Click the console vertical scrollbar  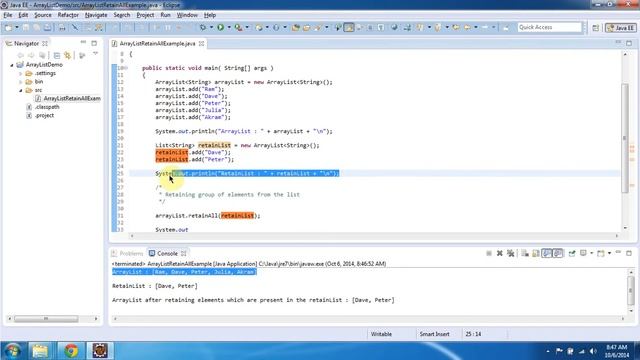pos(631,291)
